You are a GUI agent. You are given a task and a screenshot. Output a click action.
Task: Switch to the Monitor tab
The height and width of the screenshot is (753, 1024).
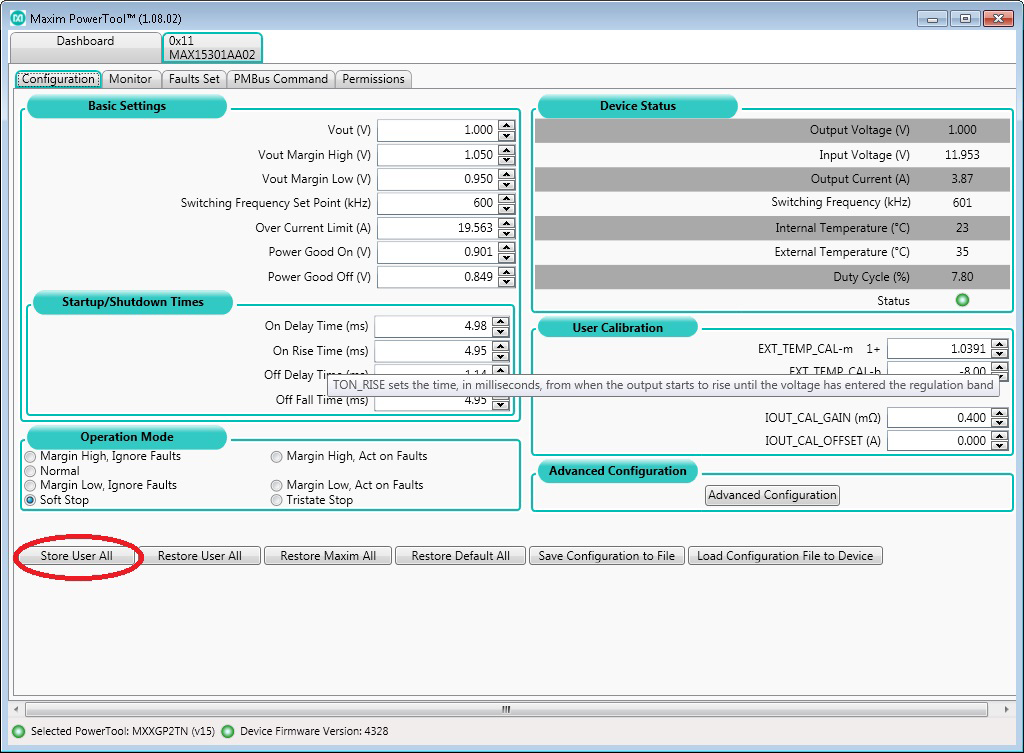click(130, 79)
